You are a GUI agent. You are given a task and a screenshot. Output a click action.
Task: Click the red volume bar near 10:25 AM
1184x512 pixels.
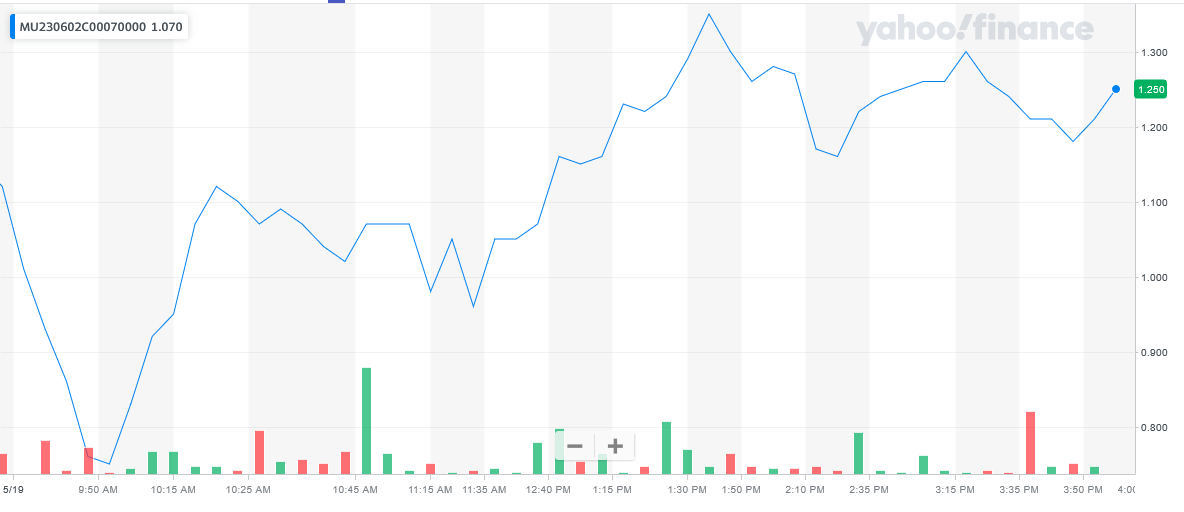pos(259,452)
